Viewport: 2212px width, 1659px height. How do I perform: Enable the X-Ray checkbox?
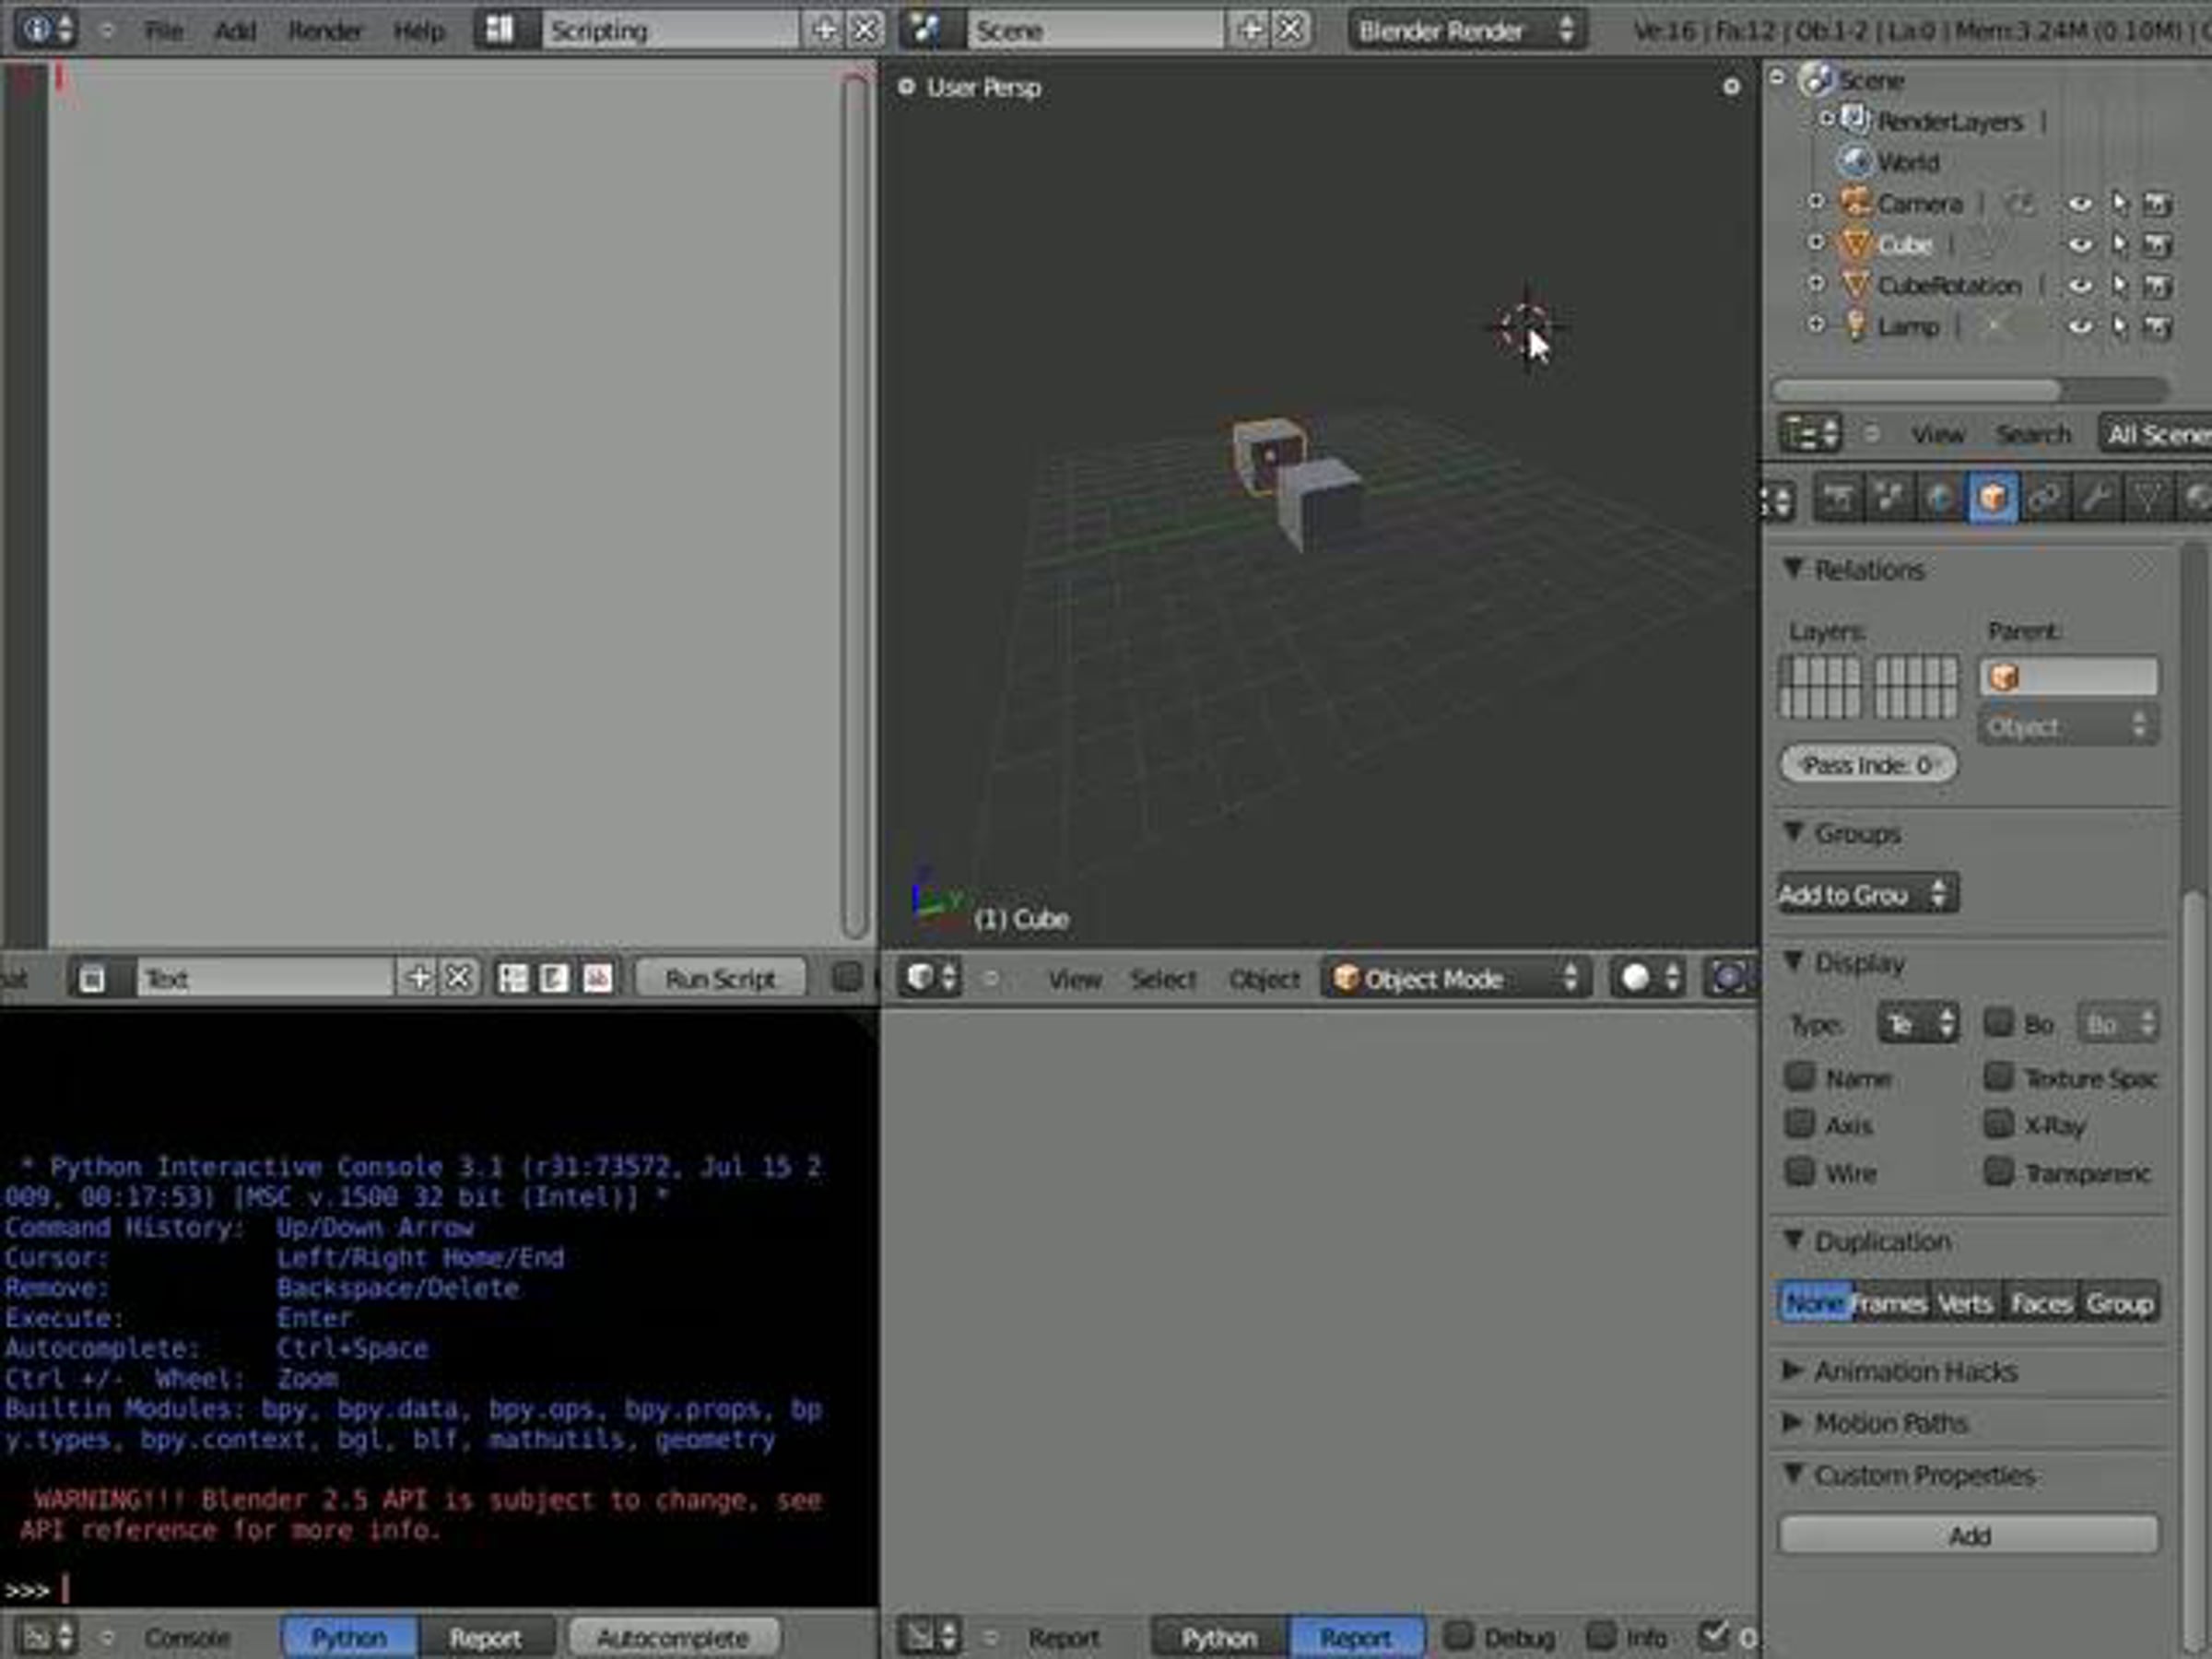[x=1998, y=1124]
